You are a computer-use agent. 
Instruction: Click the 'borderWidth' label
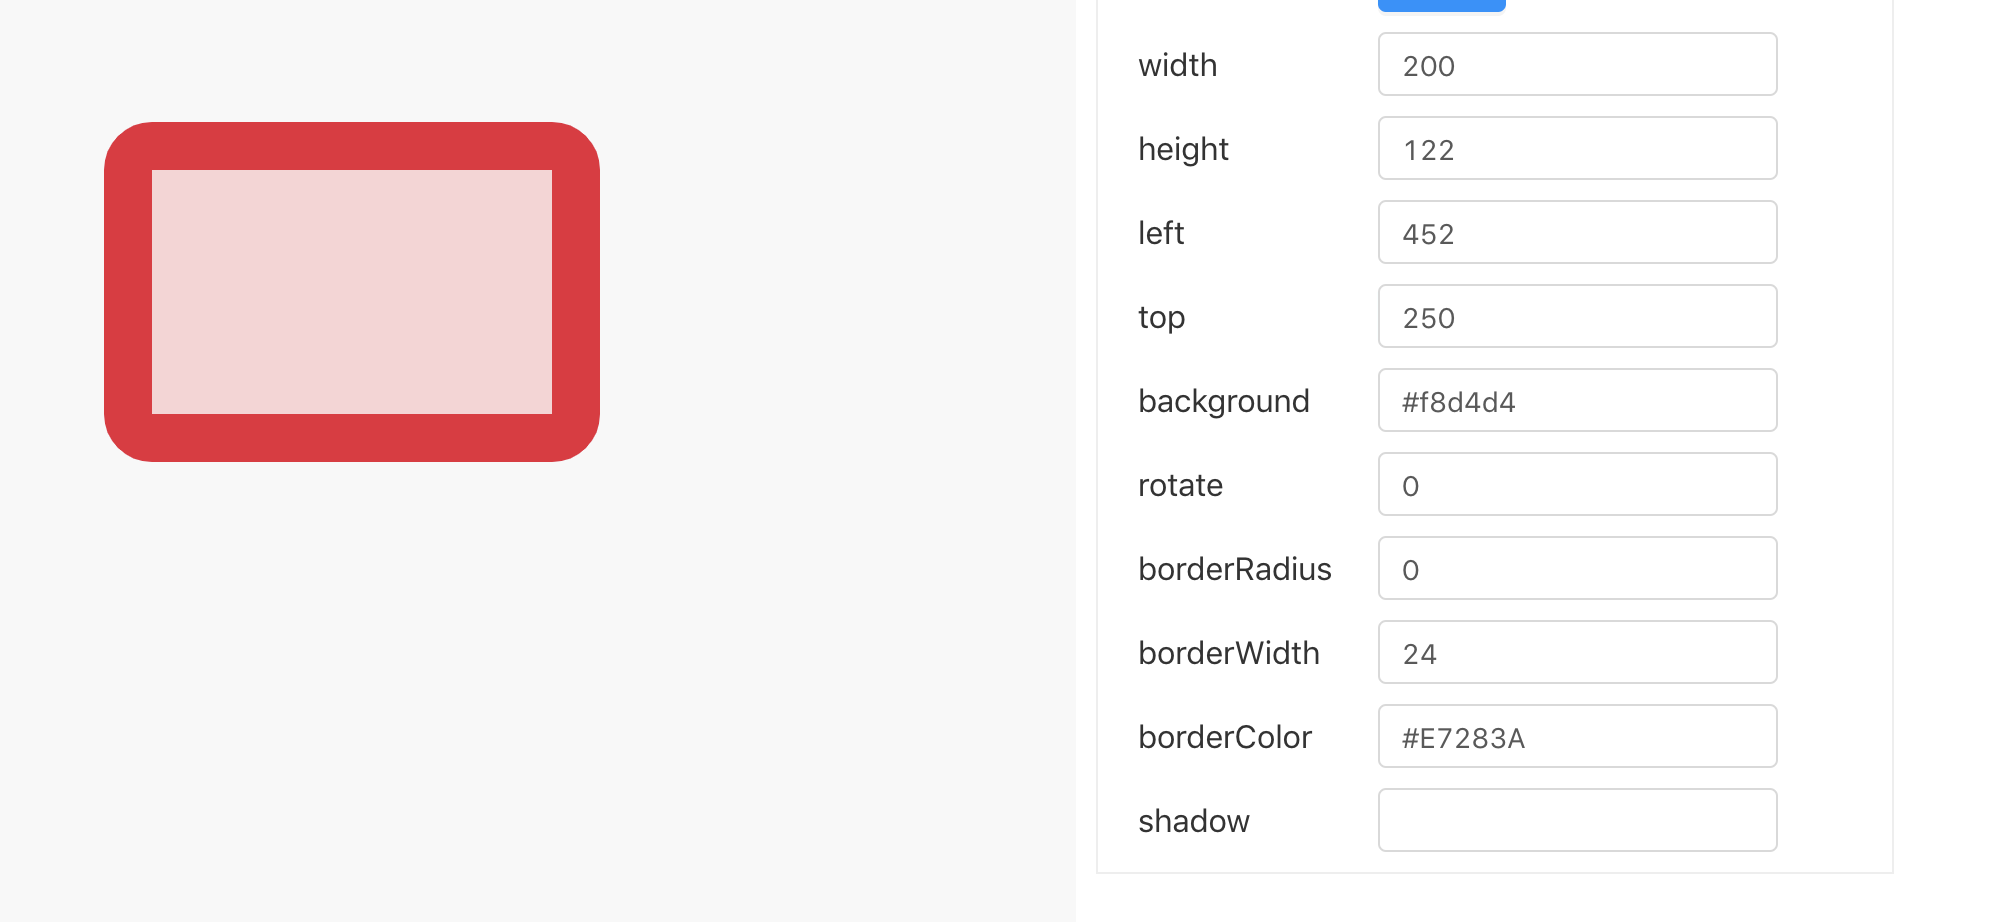click(1229, 653)
